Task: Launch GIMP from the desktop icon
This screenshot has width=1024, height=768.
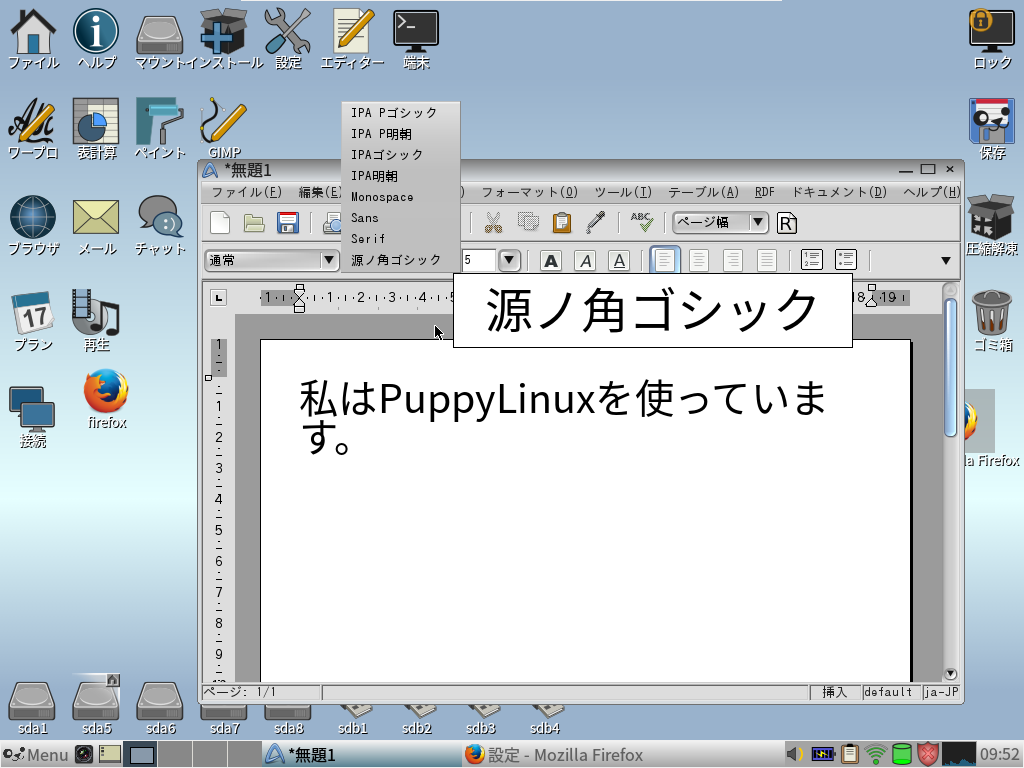Action: [222, 120]
